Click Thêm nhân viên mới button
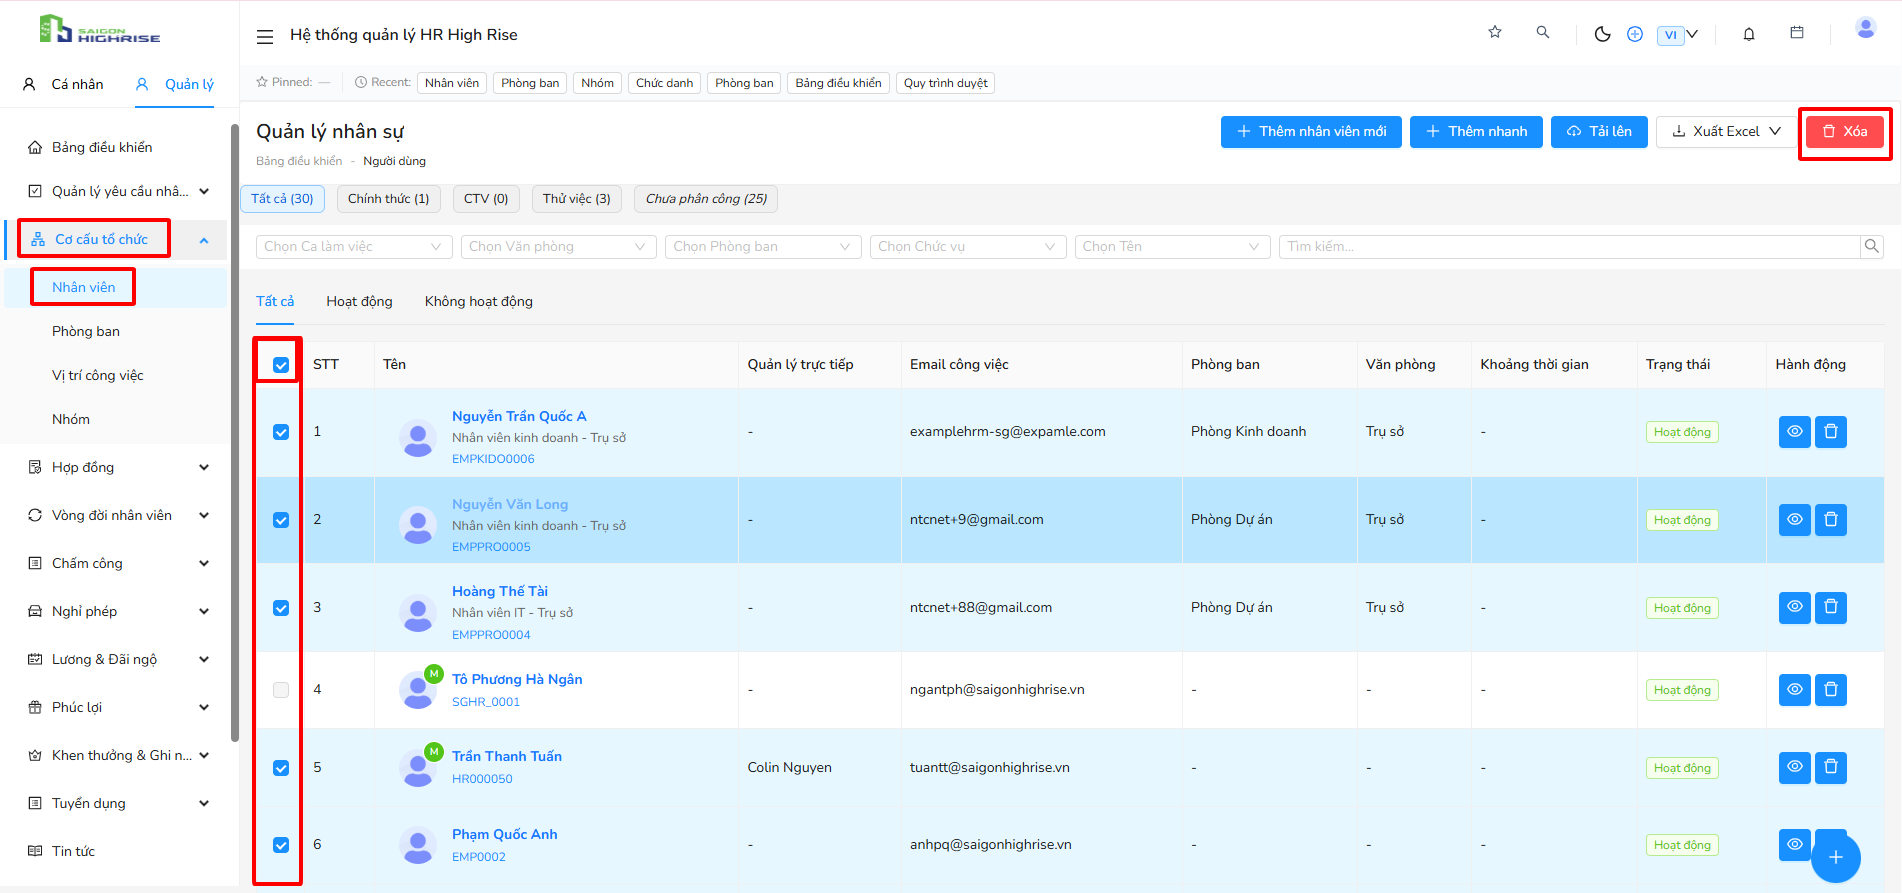The width and height of the screenshot is (1902, 893). click(x=1311, y=132)
